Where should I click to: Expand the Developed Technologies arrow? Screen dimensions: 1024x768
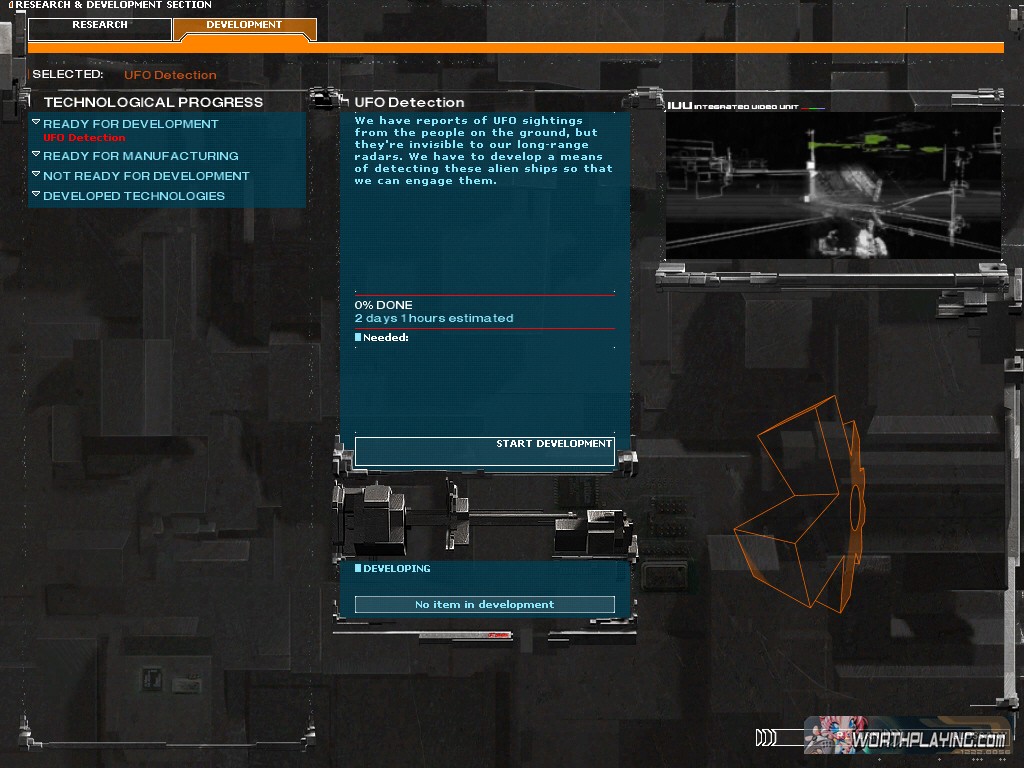pos(36,195)
